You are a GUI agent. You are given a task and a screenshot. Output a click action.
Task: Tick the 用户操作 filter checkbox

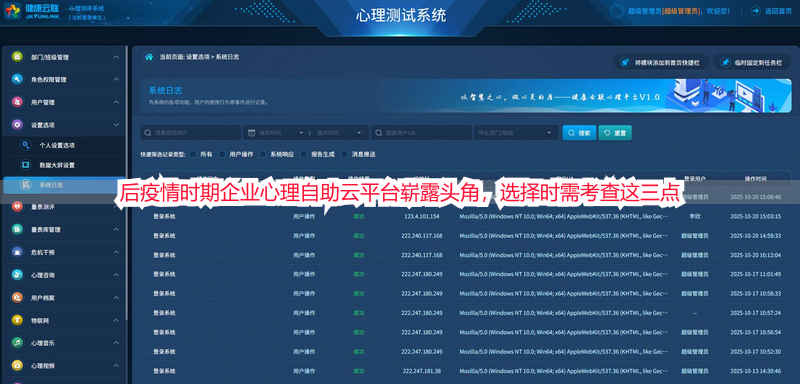pyautogui.click(x=222, y=154)
